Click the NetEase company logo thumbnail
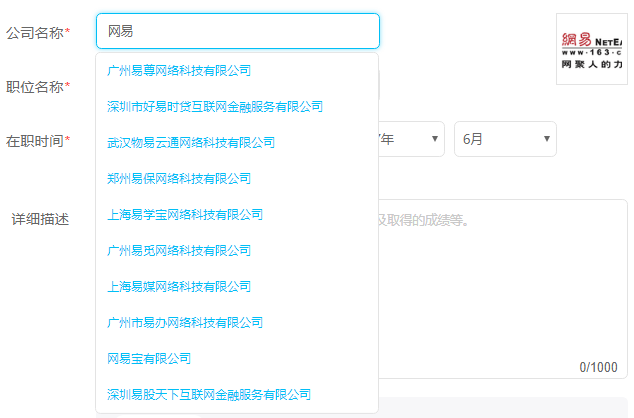Viewport: 634px width, 418px height. (x=592, y=49)
